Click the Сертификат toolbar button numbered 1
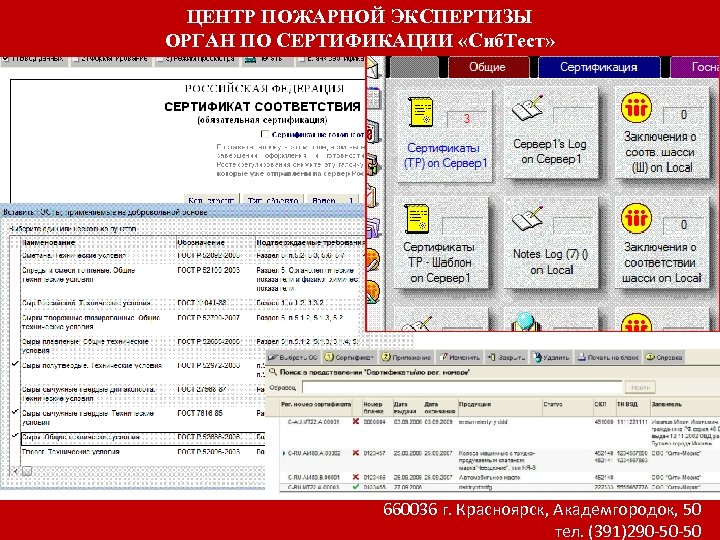 tap(349, 357)
